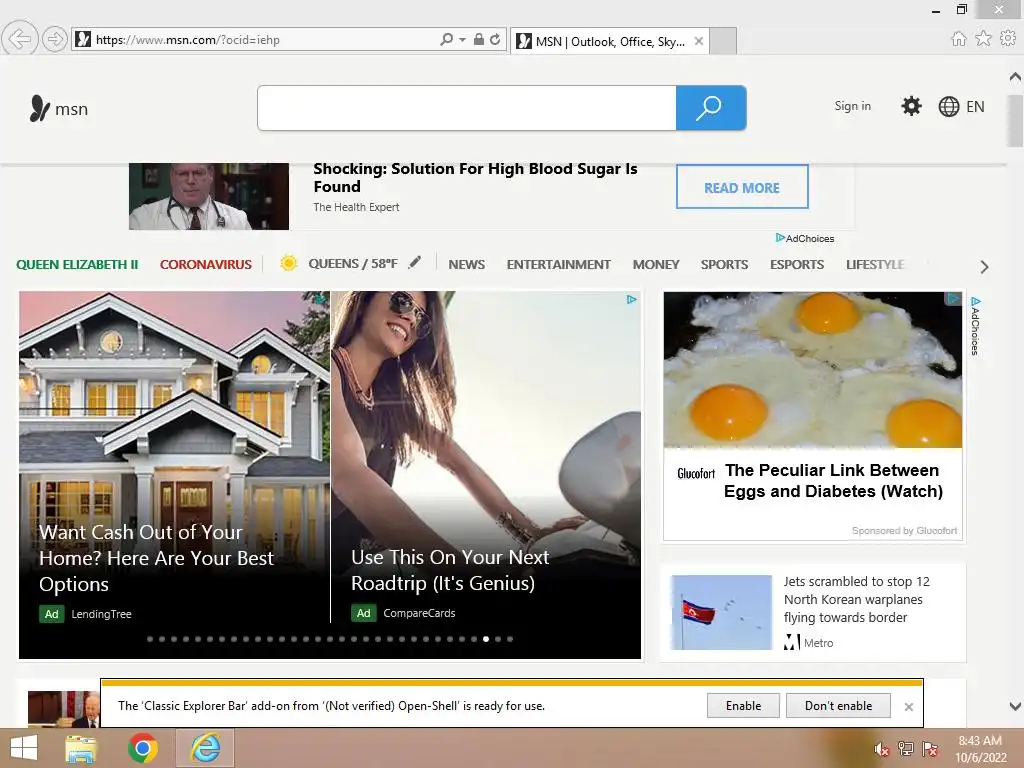Image resolution: width=1024 pixels, height=768 pixels.
Task: Open the ENTERTAINMENT section
Action: tap(558, 264)
